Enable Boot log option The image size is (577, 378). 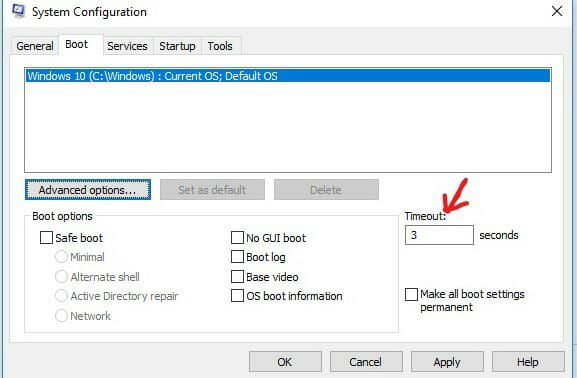(237, 257)
